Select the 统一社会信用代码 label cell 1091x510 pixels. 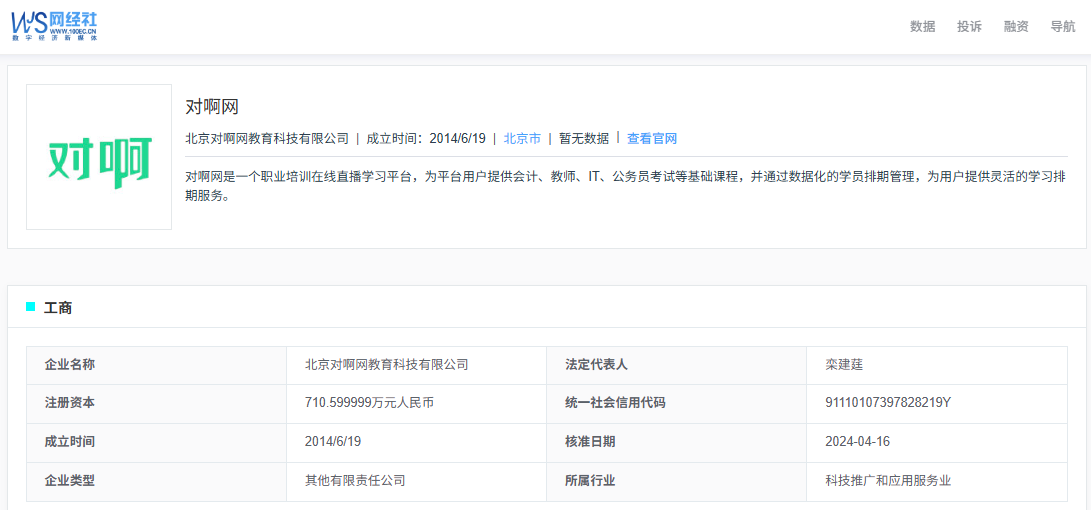coord(676,404)
